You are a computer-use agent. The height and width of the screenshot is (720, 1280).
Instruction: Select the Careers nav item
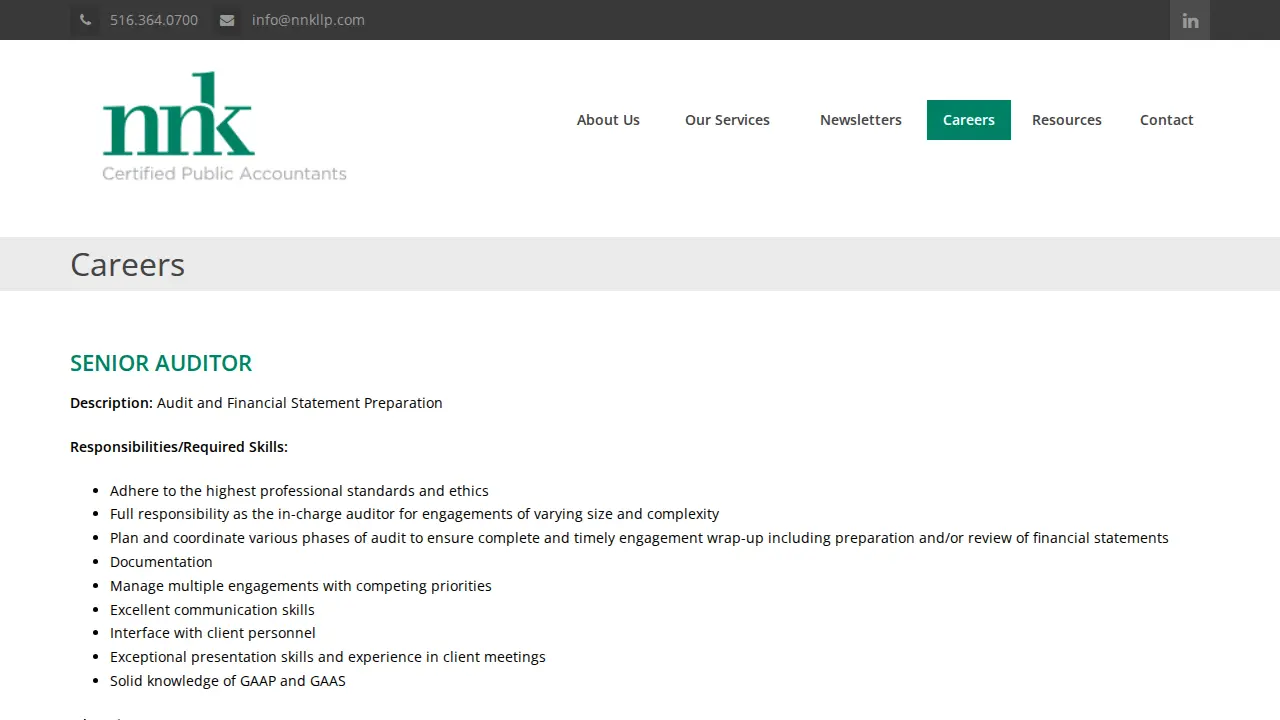coord(969,120)
